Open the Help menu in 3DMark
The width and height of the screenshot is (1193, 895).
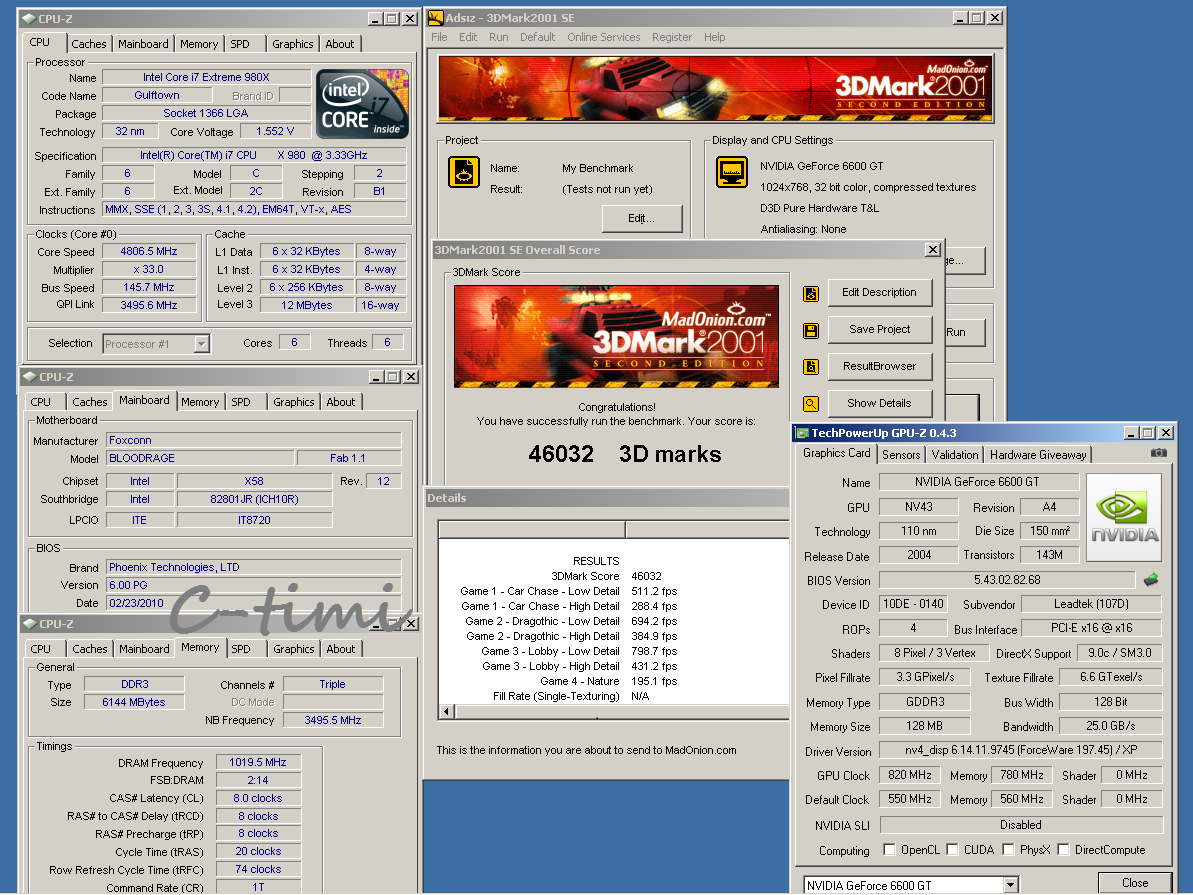714,37
